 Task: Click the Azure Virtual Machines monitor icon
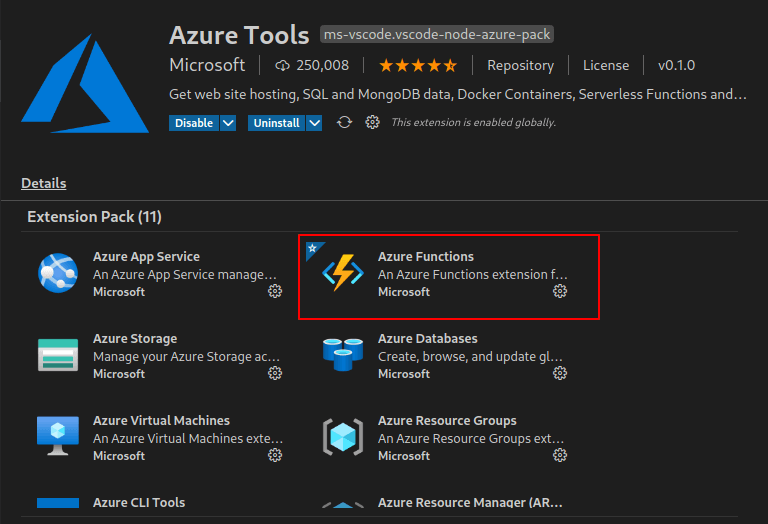[58, 436]
